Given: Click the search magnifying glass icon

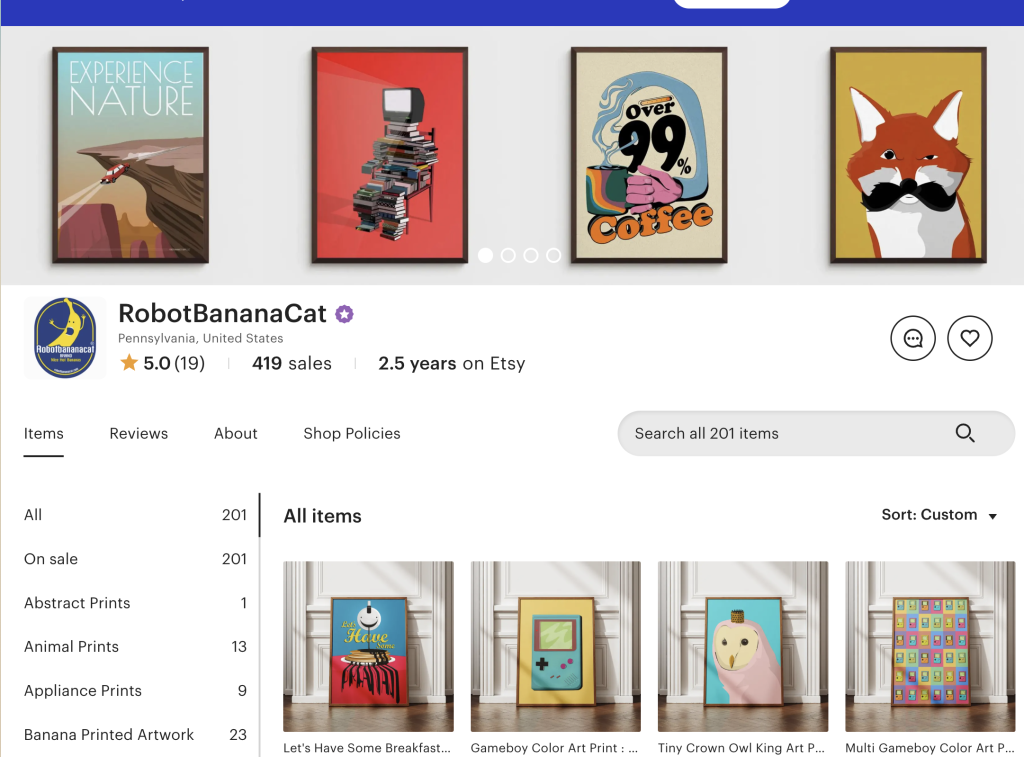Looking at the screenshot, I should 964,433.
